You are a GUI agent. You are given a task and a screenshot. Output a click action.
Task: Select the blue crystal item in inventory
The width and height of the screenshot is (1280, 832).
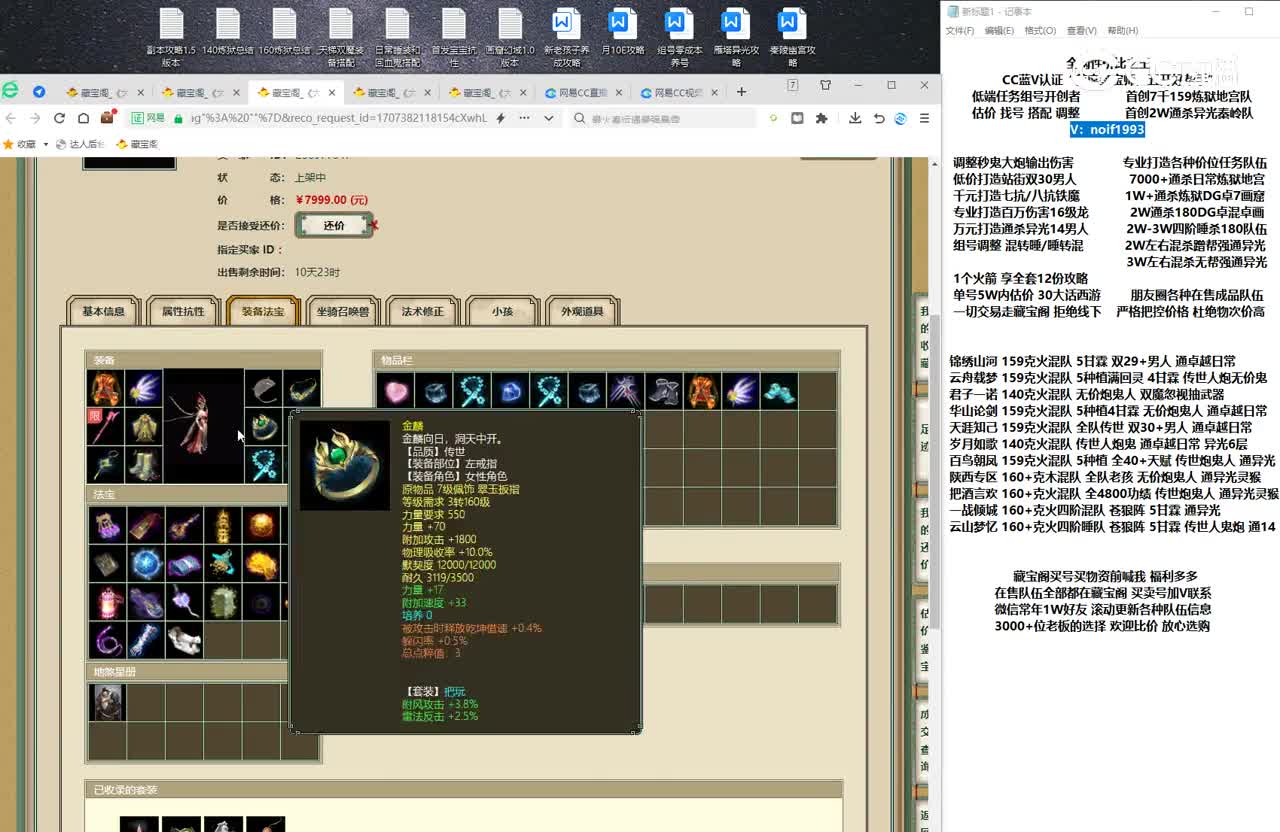click(x=511, y=391)
